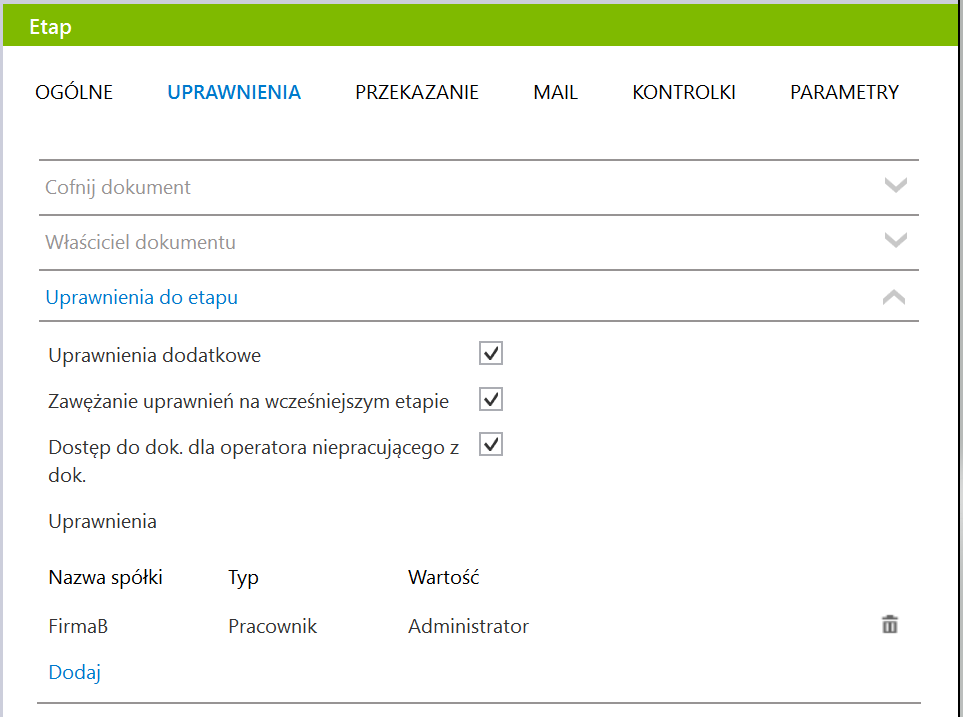Switch to the OGÓLNE tab
This screenshot has width=963, height=717.
click(74, 92)
